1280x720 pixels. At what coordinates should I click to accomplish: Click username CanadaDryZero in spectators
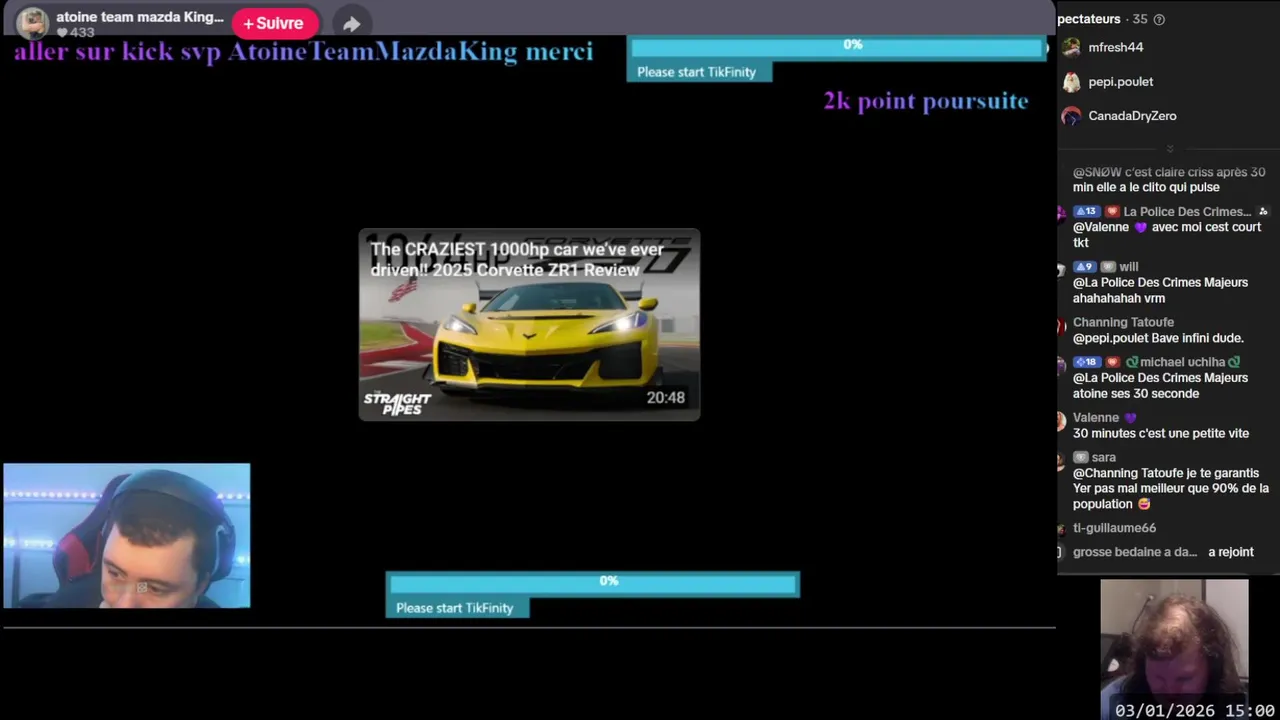coord(1132,116)
